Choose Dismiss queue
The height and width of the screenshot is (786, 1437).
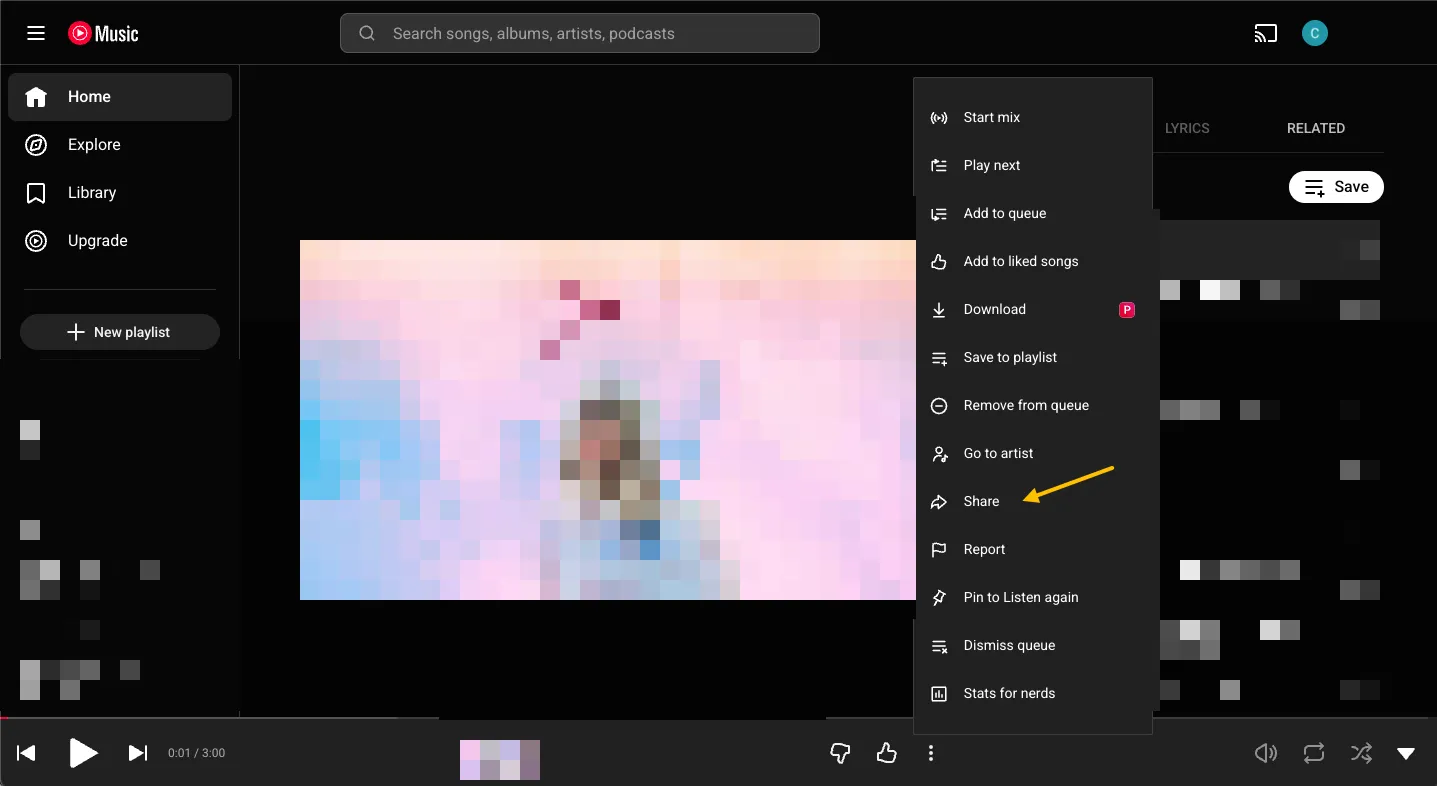click(x=1033, y=645)
